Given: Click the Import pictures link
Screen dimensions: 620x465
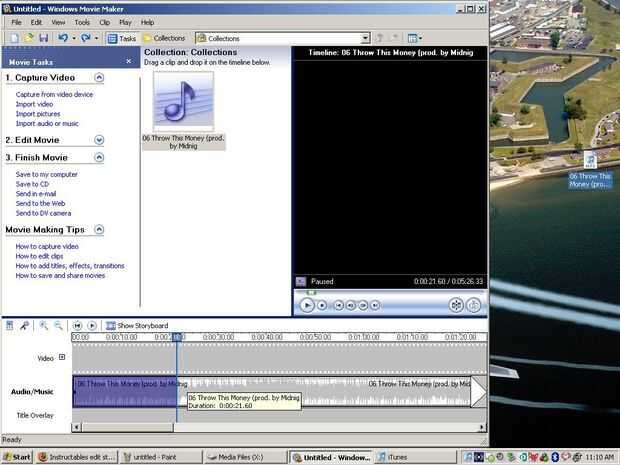Looking at the screenshot, I should coord(38,114).
